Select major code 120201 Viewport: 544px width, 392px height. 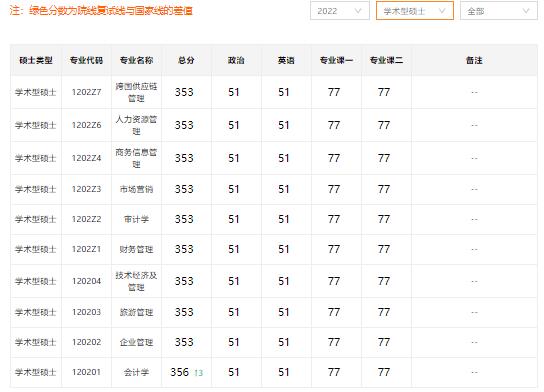point(86,372)
